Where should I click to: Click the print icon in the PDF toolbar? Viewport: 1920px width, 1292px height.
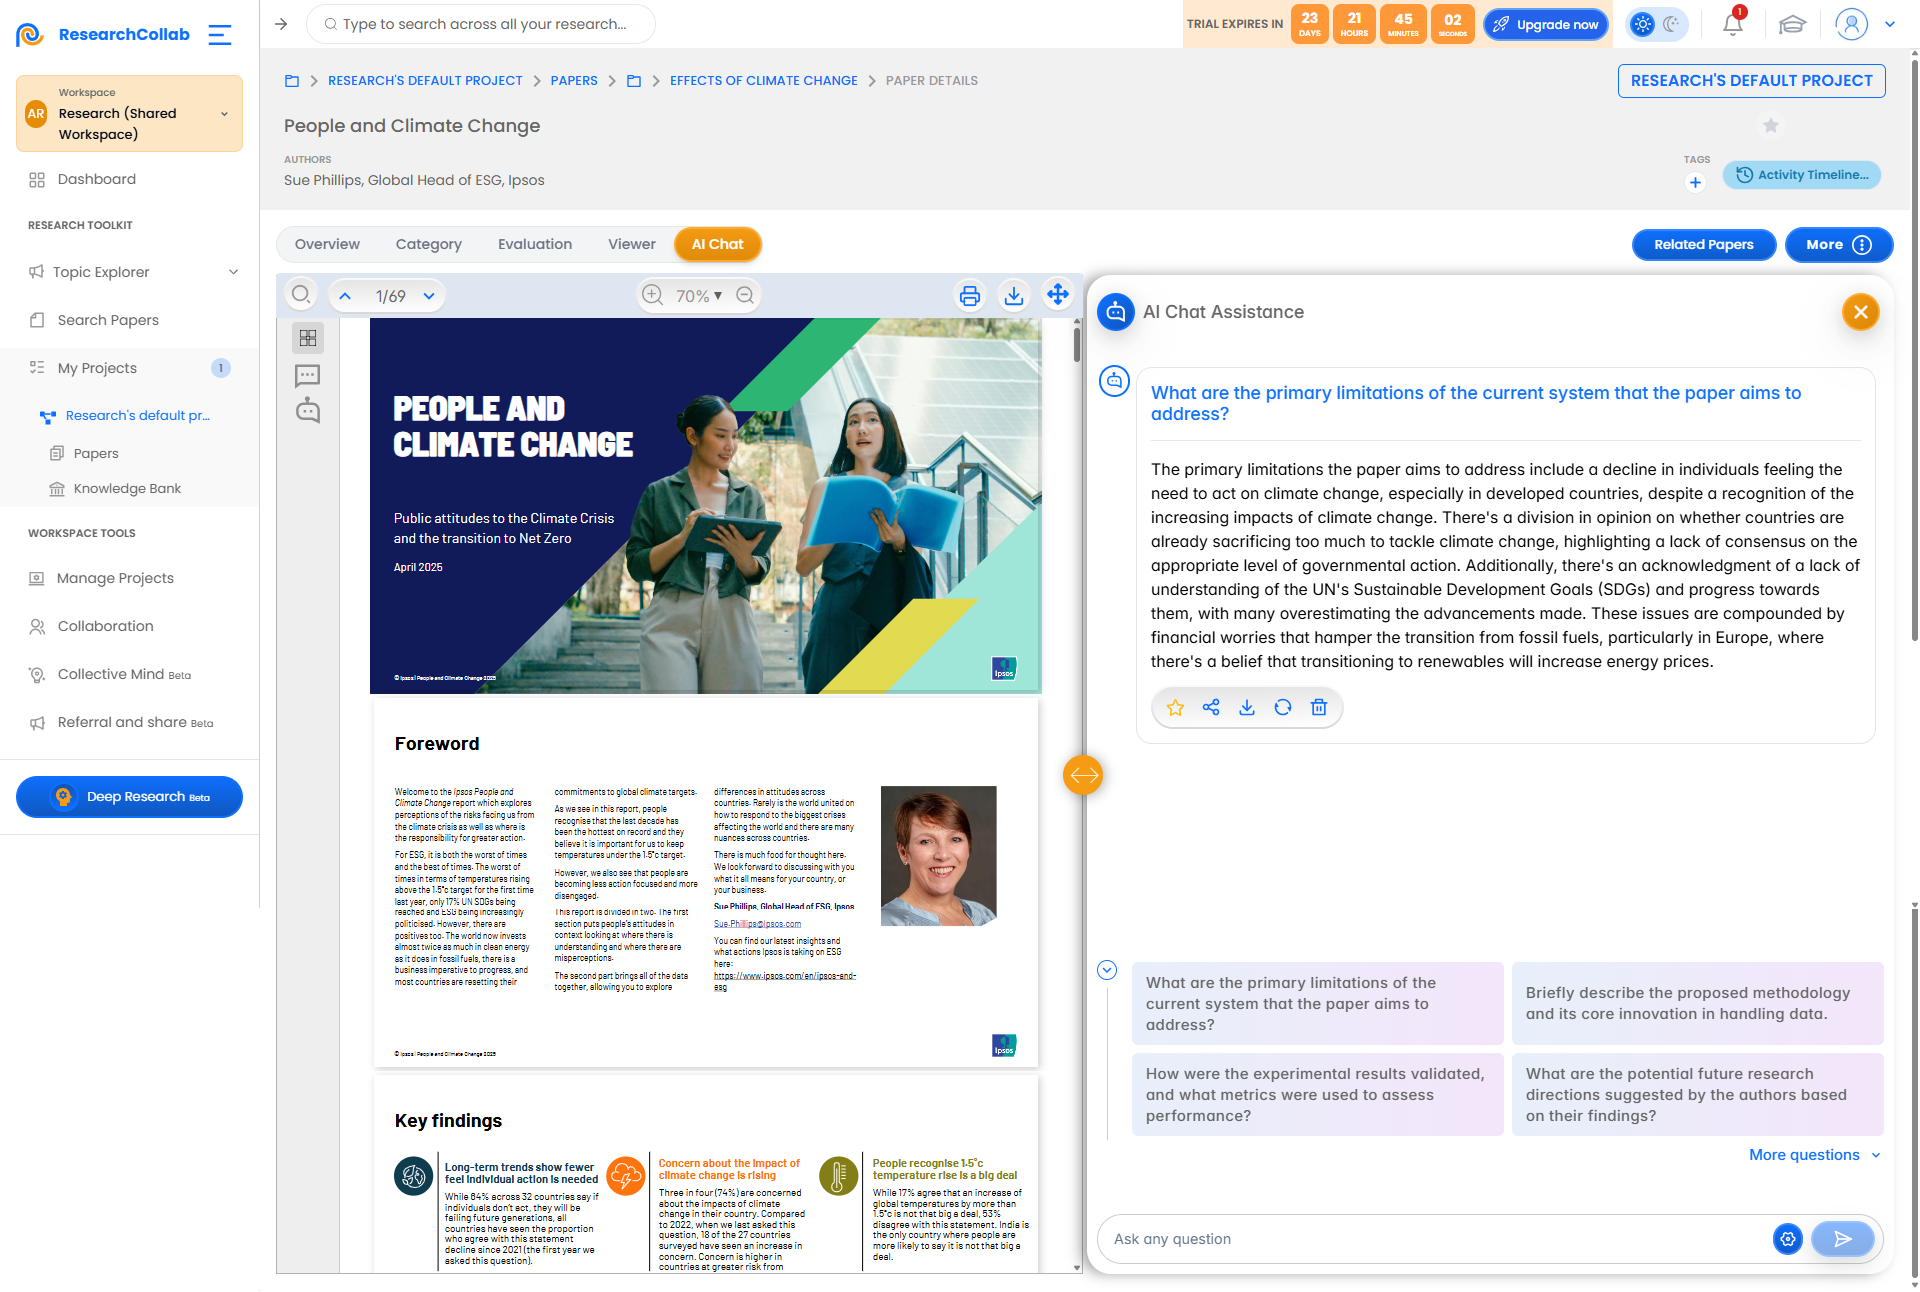(969, 296)
